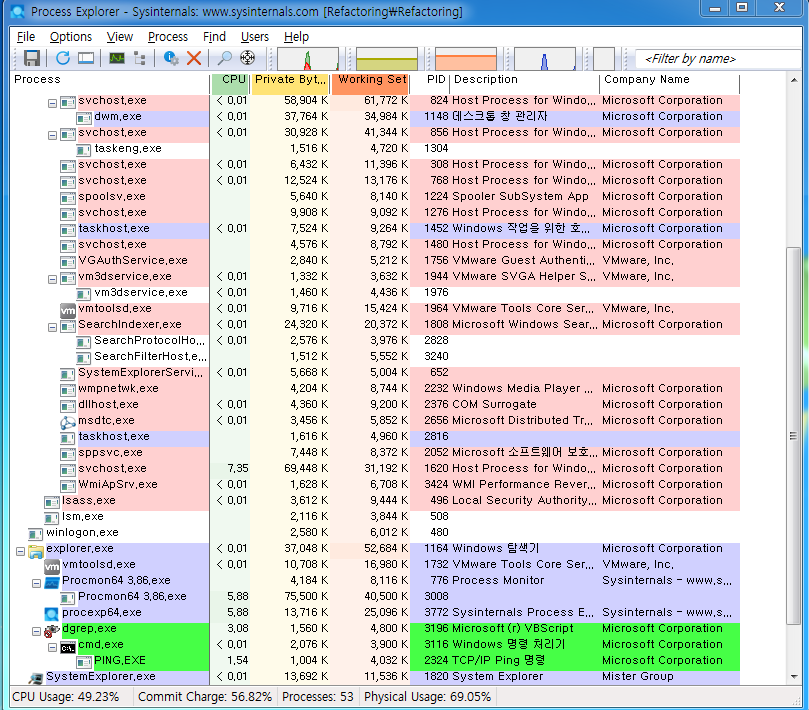Viewport: 809px width, 710px height.
Task: Click the Physical Usage 69.05% status text
Action: 427,697
